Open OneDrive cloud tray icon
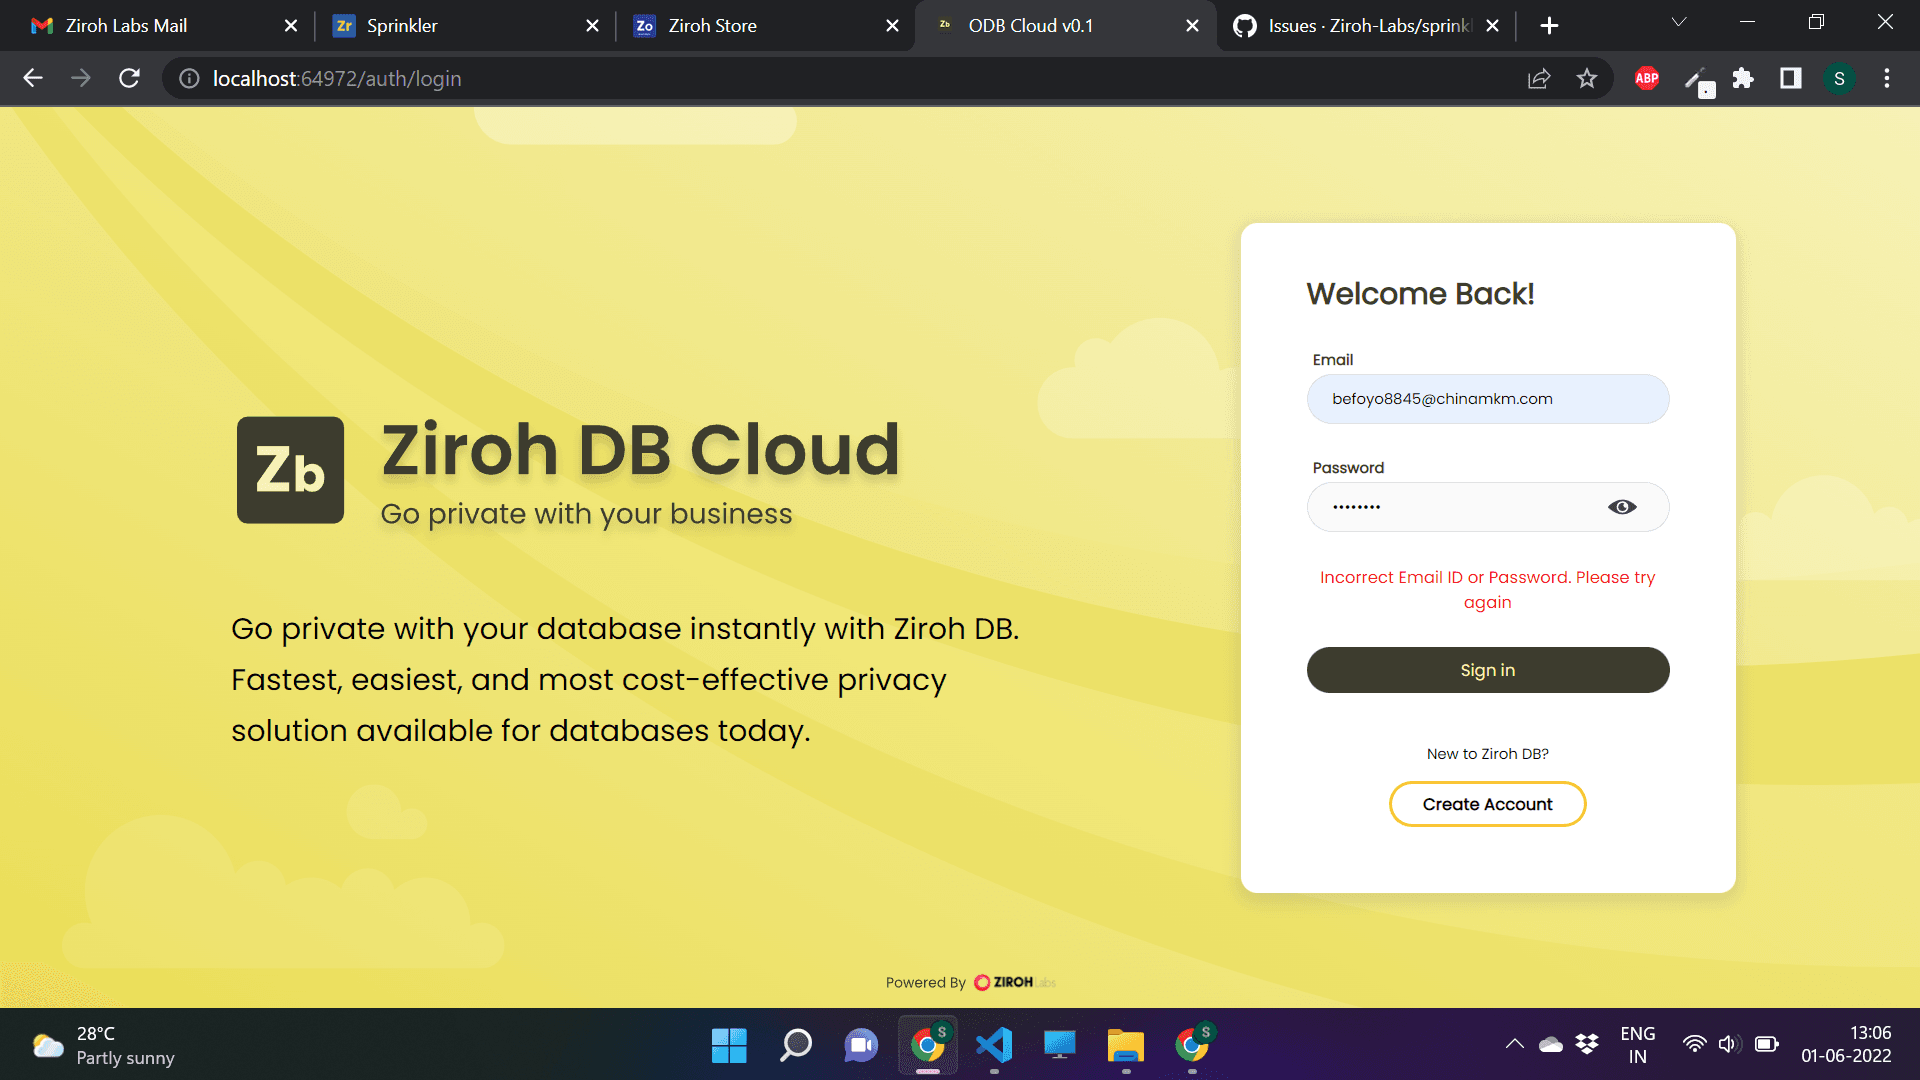Viewport: 1920px width, 1080px height. click(x=1551, y=1045)
